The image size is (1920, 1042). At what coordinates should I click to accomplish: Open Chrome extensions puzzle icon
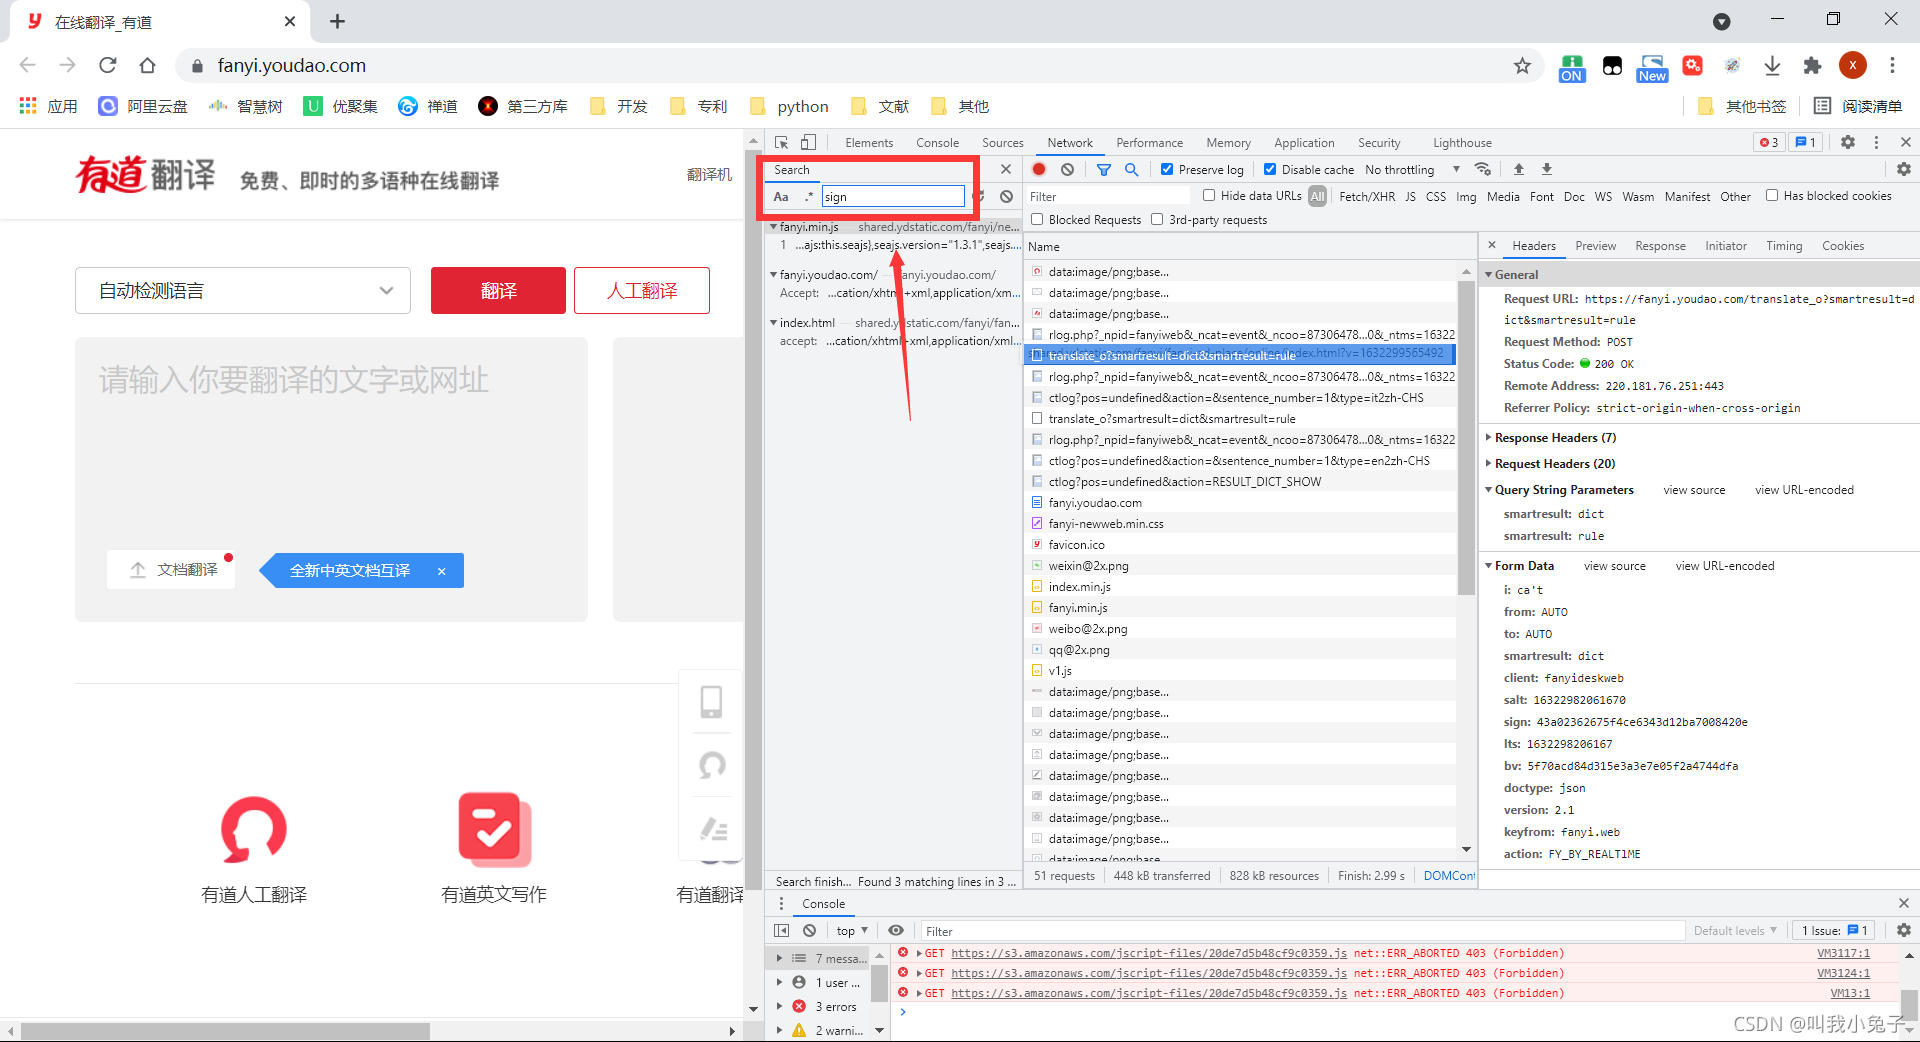click(x=1812, y=65)
